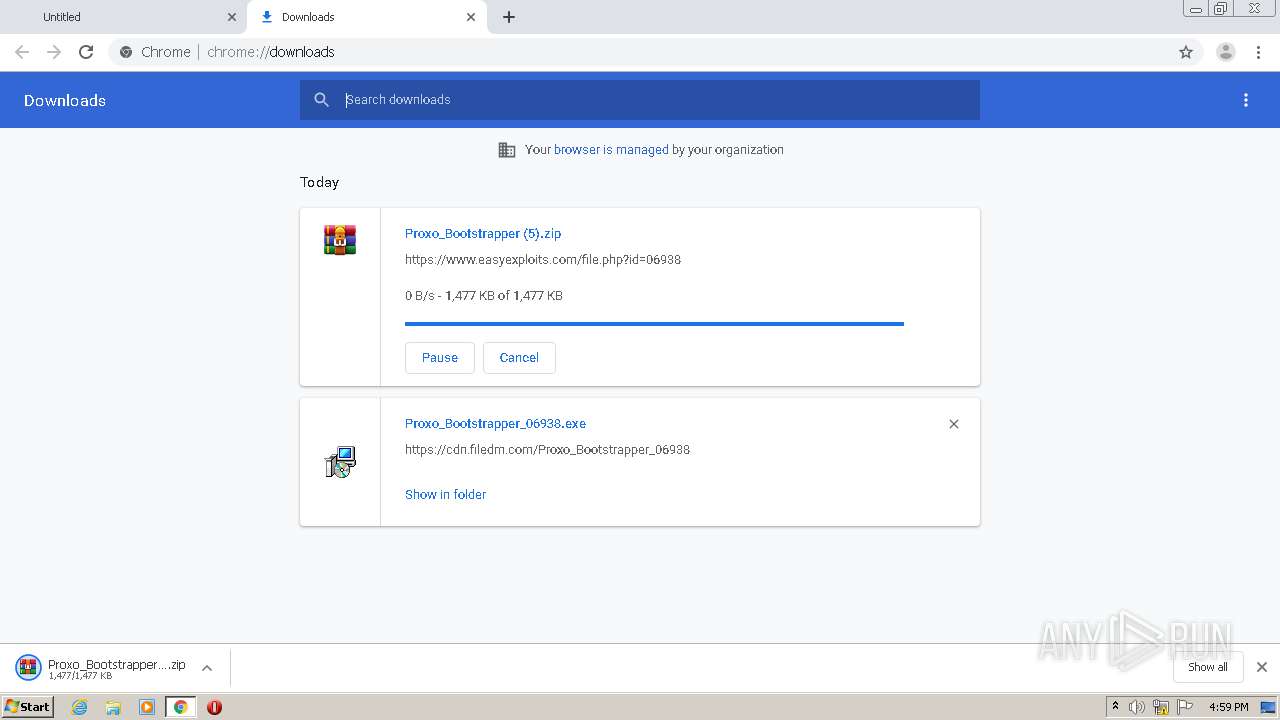
Task: Open the Proxo_Bootstrapper (5).zip file link
Action: (x=483, y=233)
